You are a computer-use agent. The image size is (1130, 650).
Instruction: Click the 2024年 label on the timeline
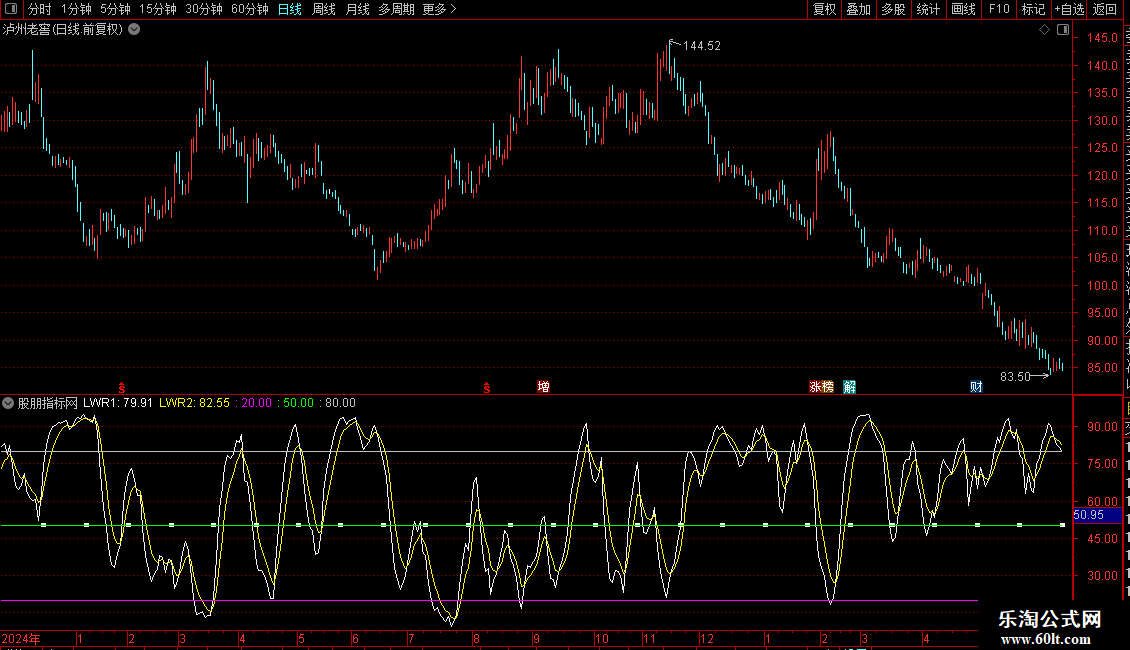pyautogui.click(x=21, y=639)
